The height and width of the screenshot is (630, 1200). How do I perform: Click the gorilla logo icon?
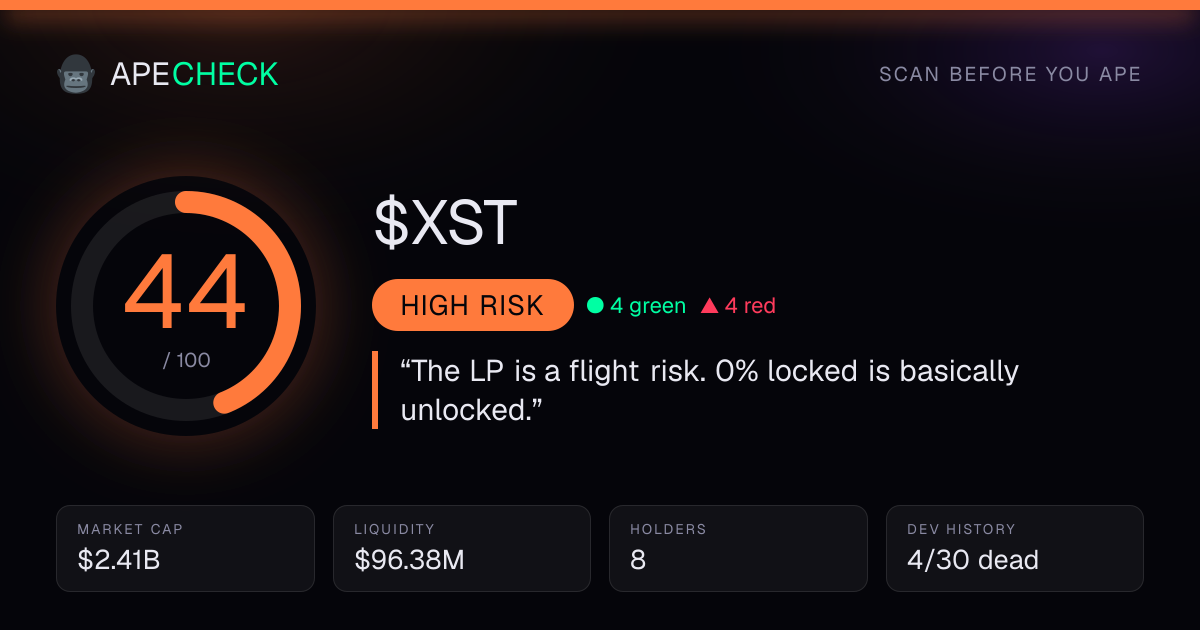(x=75, y=74)
